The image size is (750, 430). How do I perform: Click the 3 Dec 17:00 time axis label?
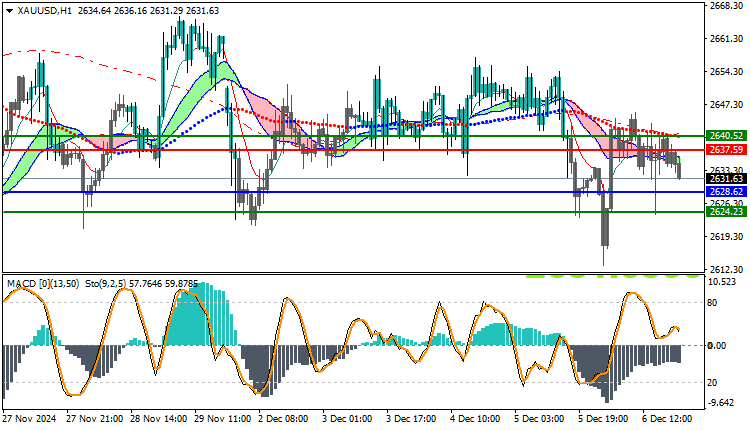[411, 419]
